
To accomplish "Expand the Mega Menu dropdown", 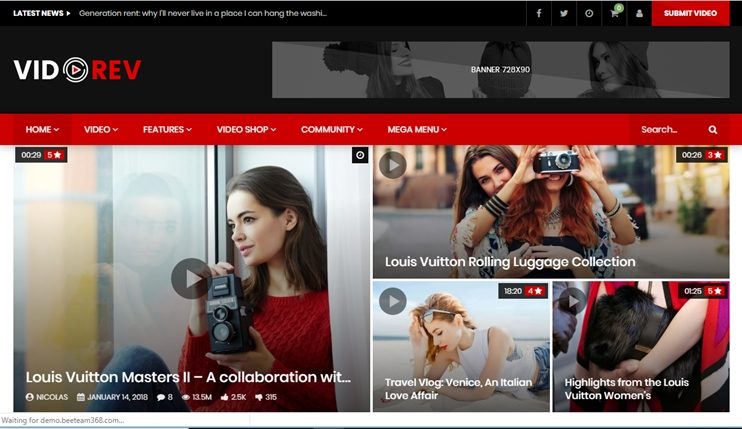I will pyautogui.click(x=416, y=129).
